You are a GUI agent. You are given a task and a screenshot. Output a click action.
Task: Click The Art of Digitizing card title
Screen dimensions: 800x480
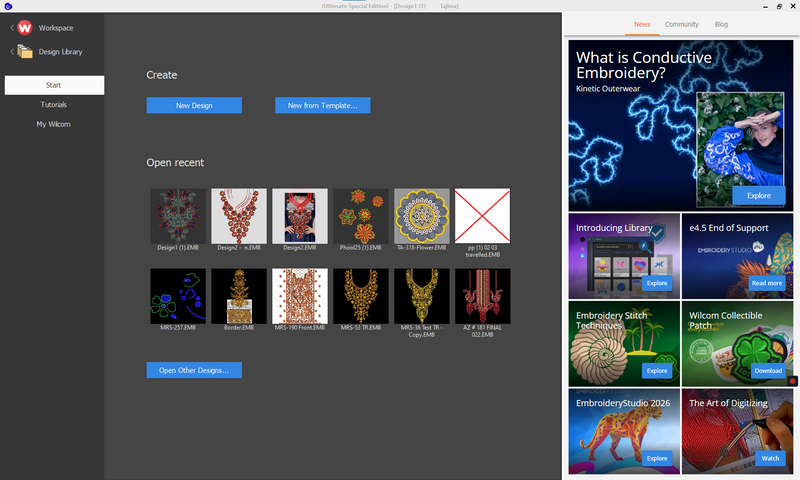pyautogui.click(x=728, y=403)
